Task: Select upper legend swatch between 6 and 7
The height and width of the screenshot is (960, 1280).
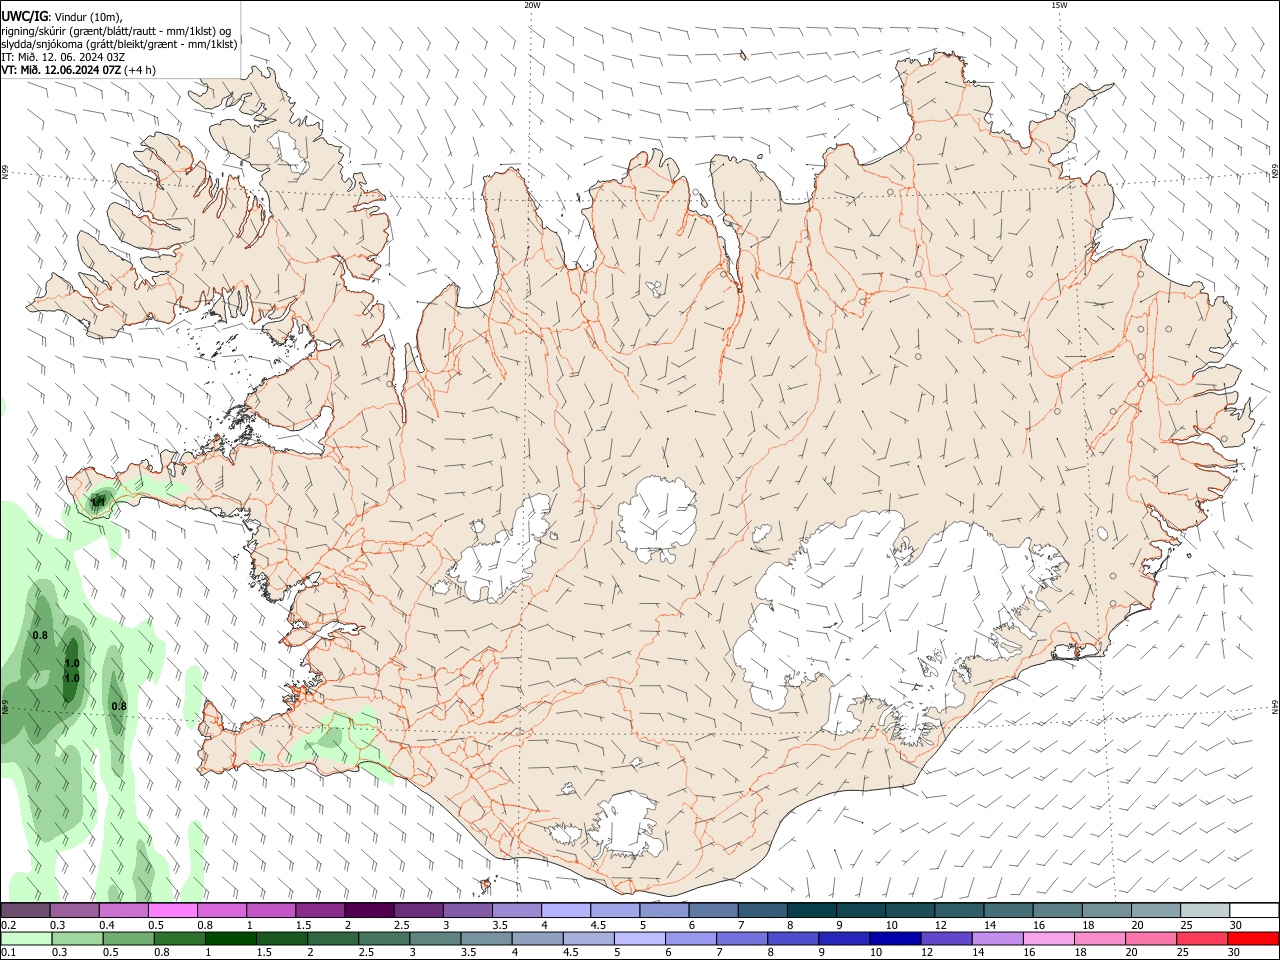Action: pyautogui.click(x=713, y=911)
